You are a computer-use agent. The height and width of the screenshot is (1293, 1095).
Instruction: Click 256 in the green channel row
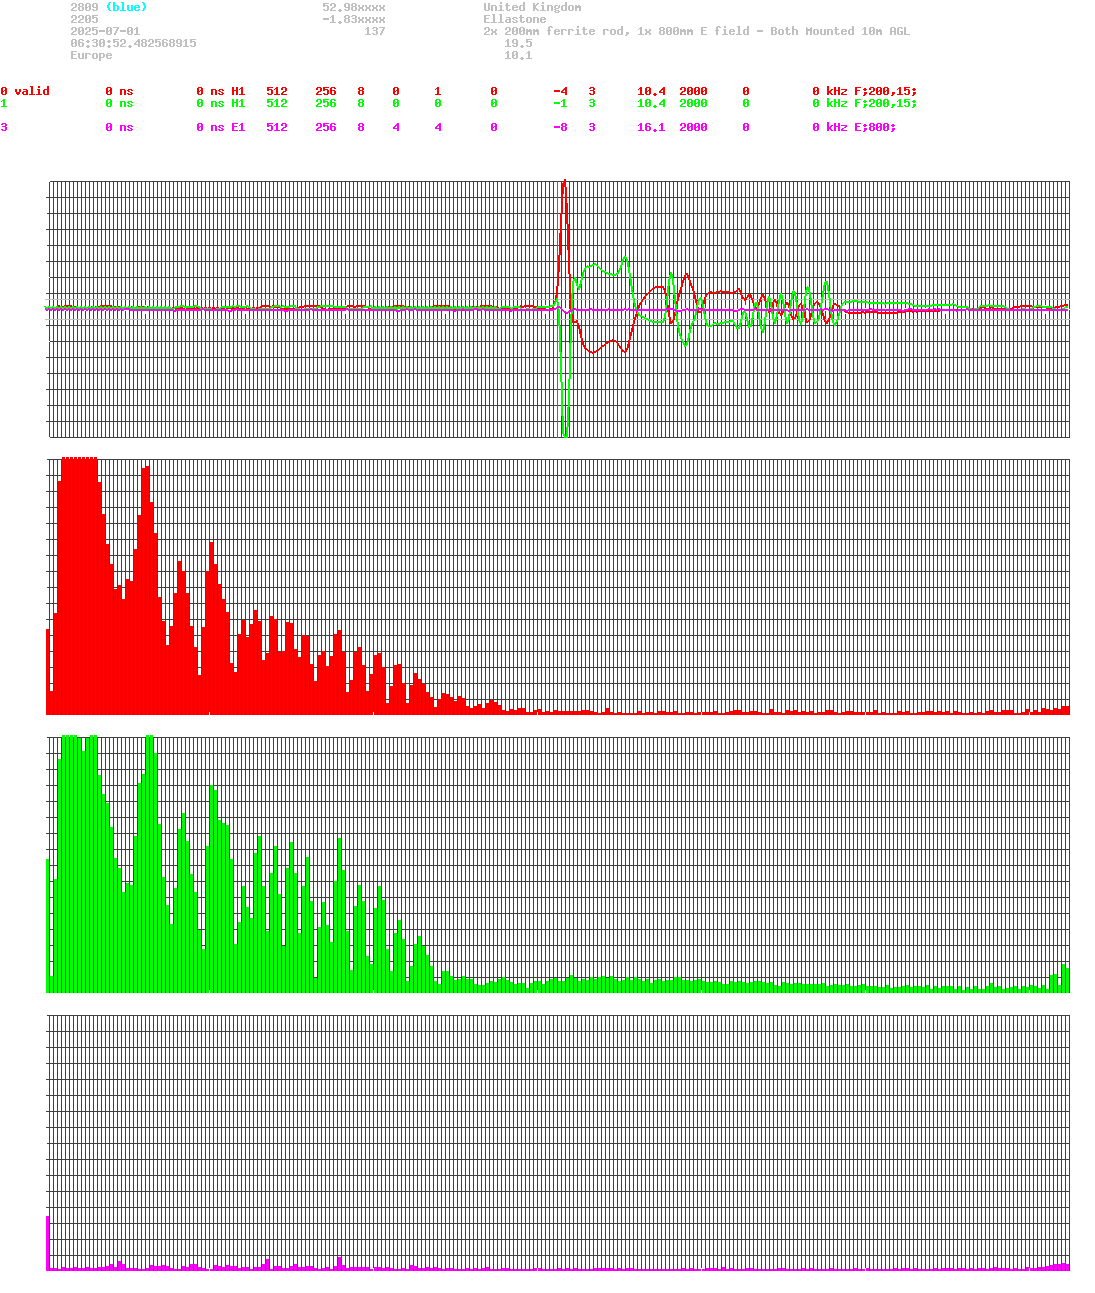(x=326, y=103)
